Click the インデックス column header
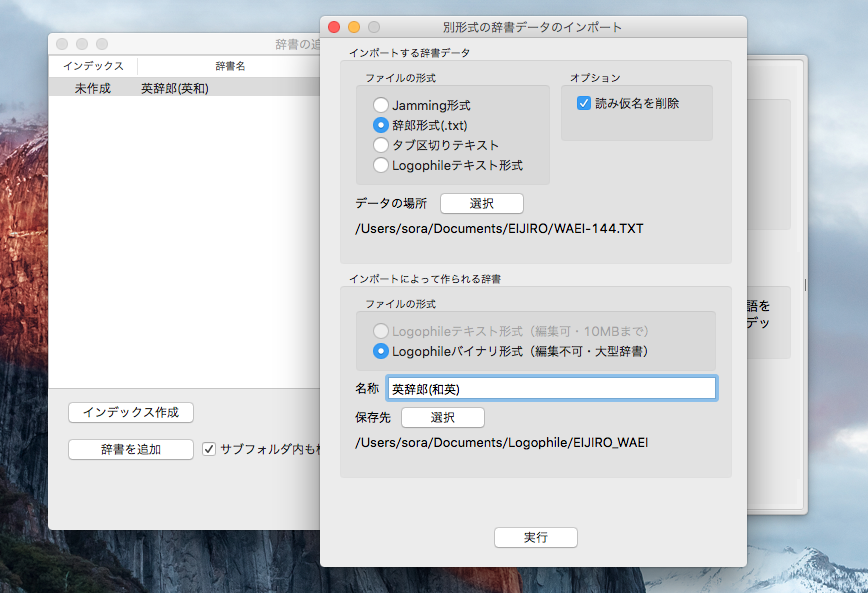The width and height of the screenshot is (868, 593). 93,66
